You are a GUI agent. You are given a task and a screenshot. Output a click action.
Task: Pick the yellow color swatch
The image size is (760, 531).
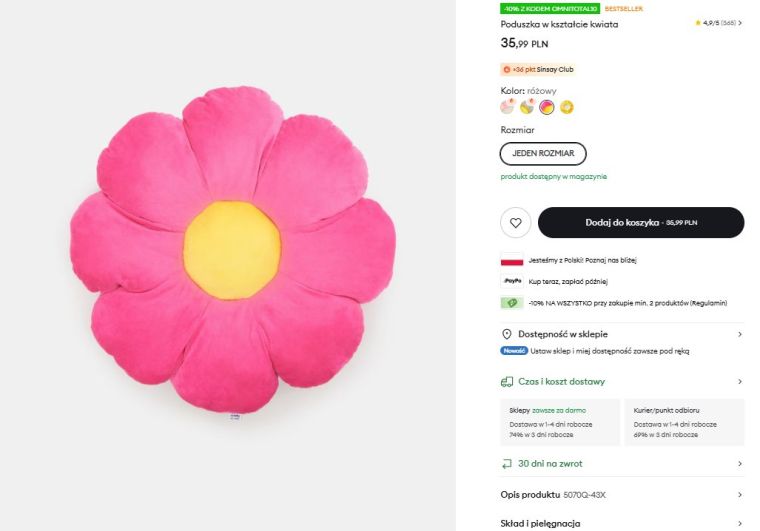coord(567,107)
